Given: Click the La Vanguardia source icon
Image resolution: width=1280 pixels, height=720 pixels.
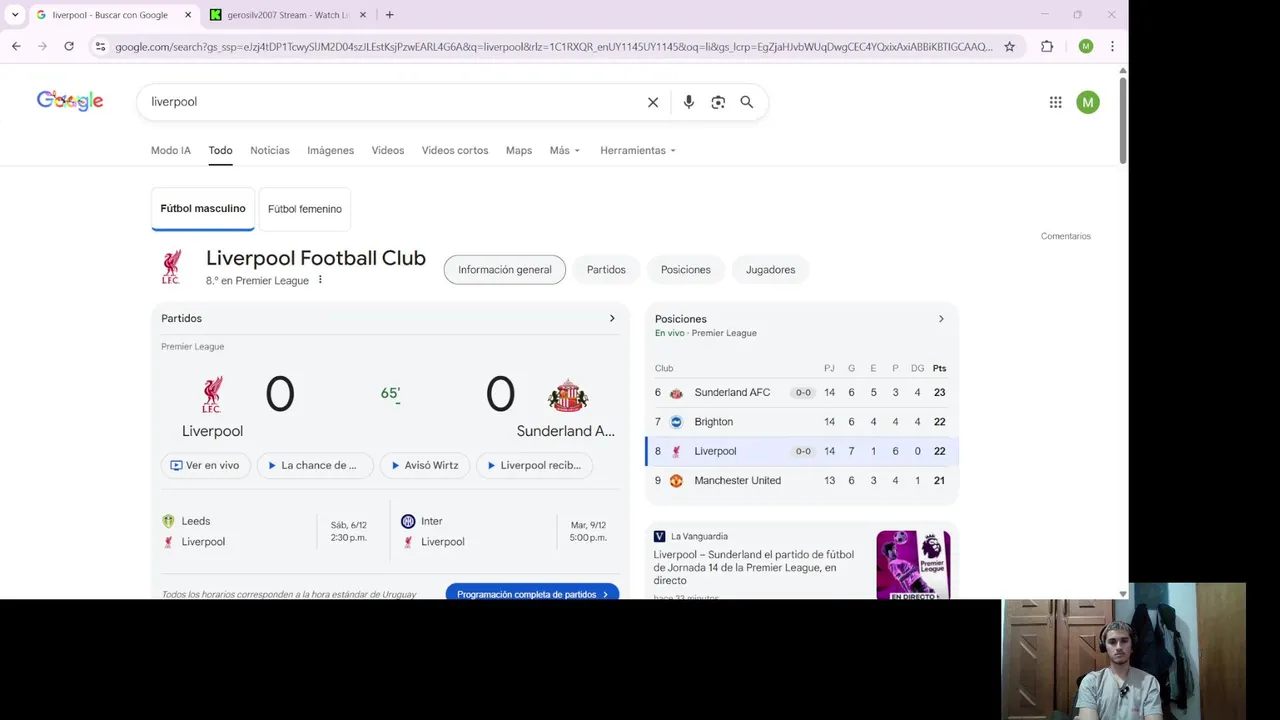Looking at the screenshot, I should tap(659, 536).
